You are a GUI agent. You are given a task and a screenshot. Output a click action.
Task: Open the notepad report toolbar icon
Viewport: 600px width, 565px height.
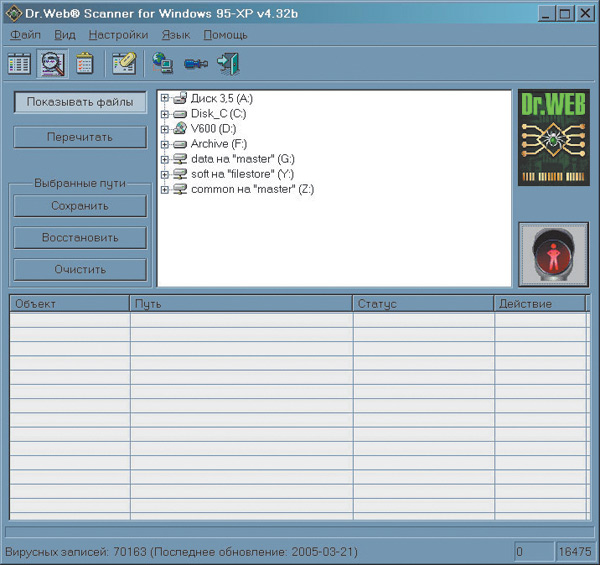coord(84,64)
